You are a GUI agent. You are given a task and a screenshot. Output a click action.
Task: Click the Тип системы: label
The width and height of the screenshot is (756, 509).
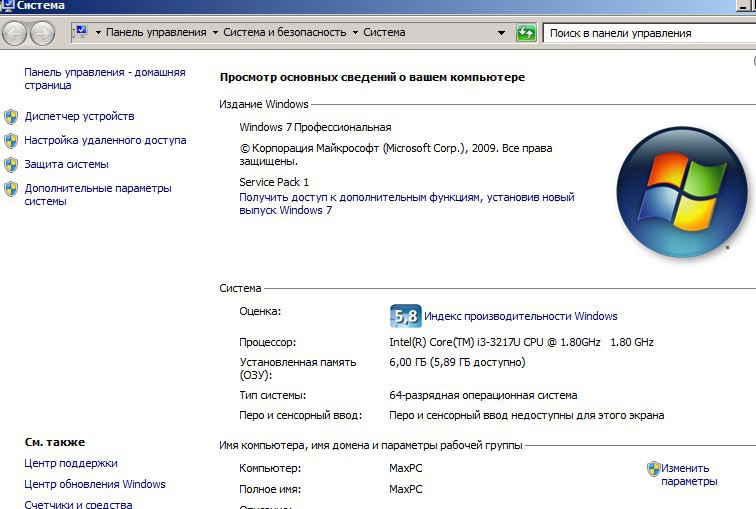coord(273,395)
